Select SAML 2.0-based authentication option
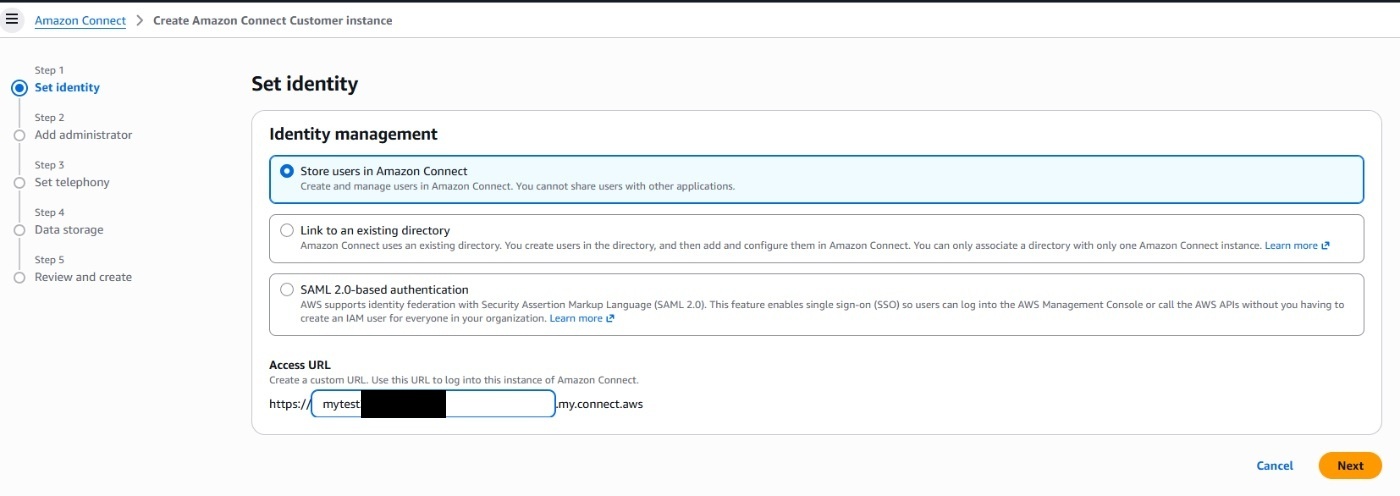Viewport: 1400px width, 496px height. coord(287,289)
